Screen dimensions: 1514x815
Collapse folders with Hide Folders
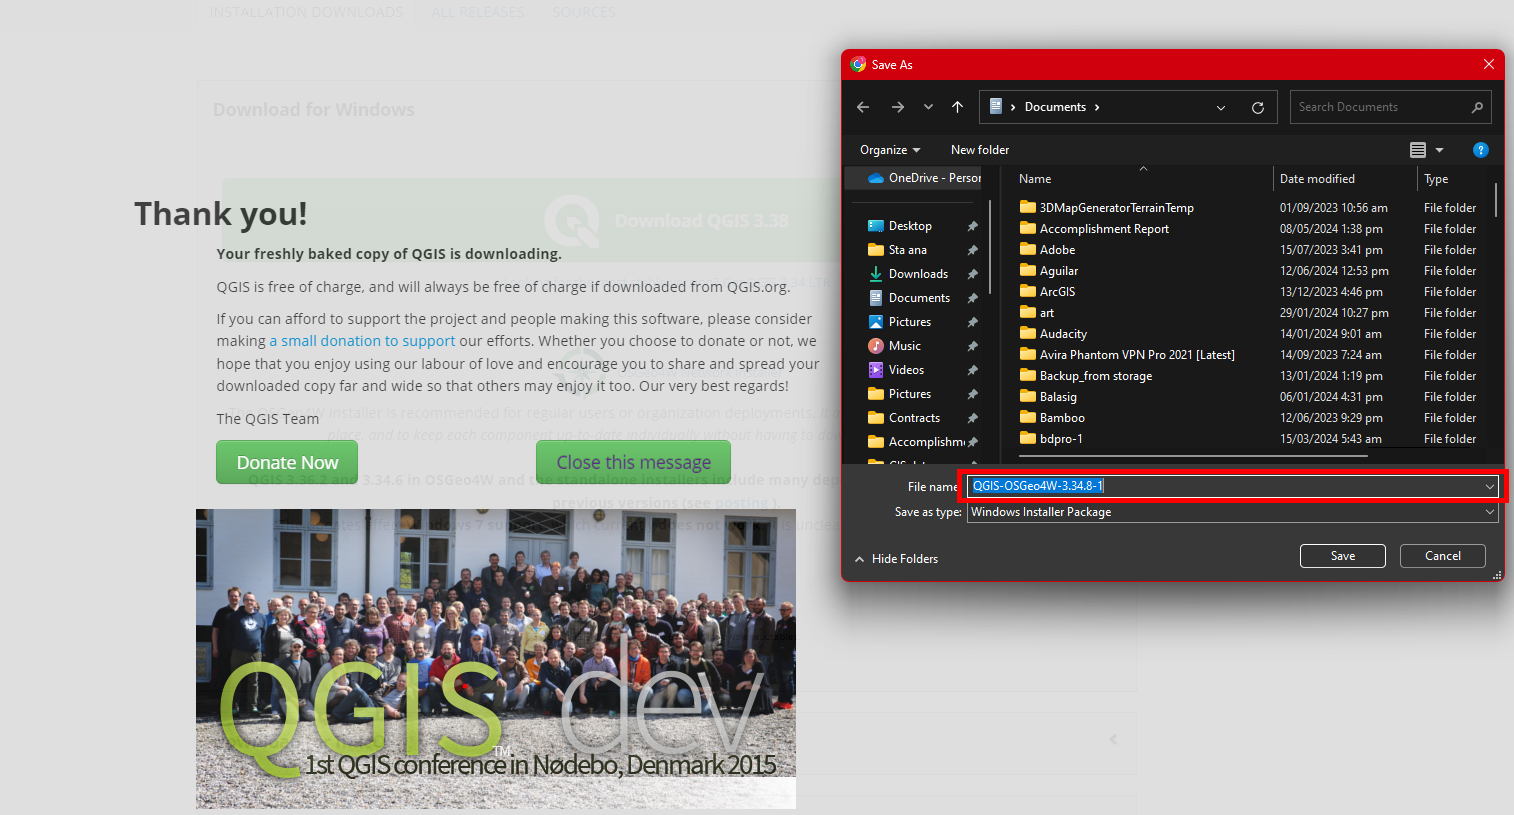click(x=896, y=559)
